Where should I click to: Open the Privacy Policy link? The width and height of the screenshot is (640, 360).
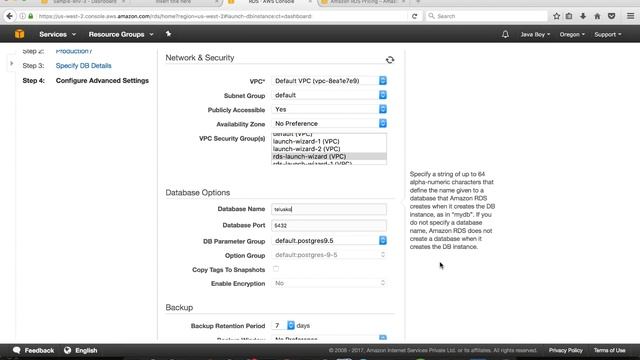[565, 350]
